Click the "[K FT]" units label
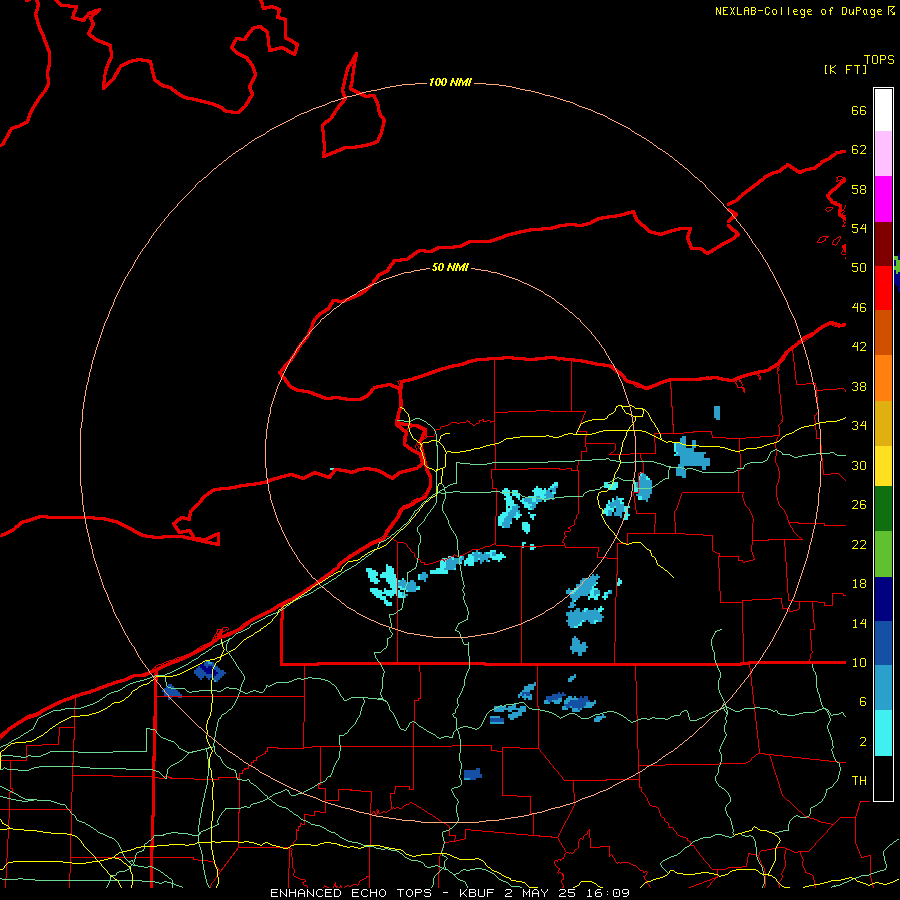 (x=845, y=69)
